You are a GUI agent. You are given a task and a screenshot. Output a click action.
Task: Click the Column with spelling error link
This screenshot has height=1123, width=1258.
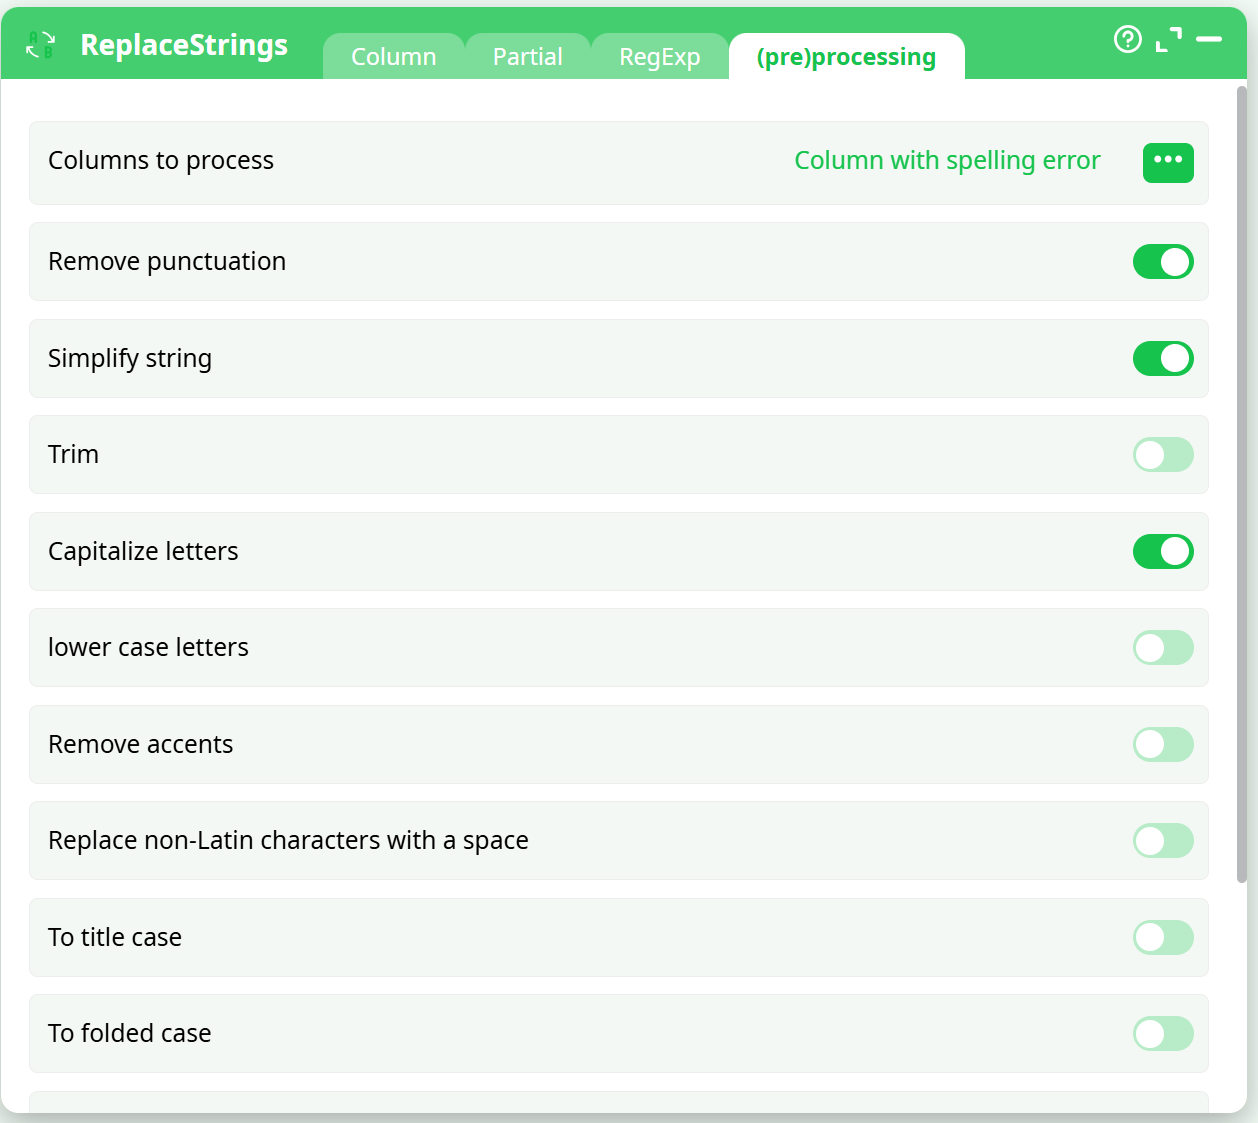pyautogui.click(x=947, y=161)
